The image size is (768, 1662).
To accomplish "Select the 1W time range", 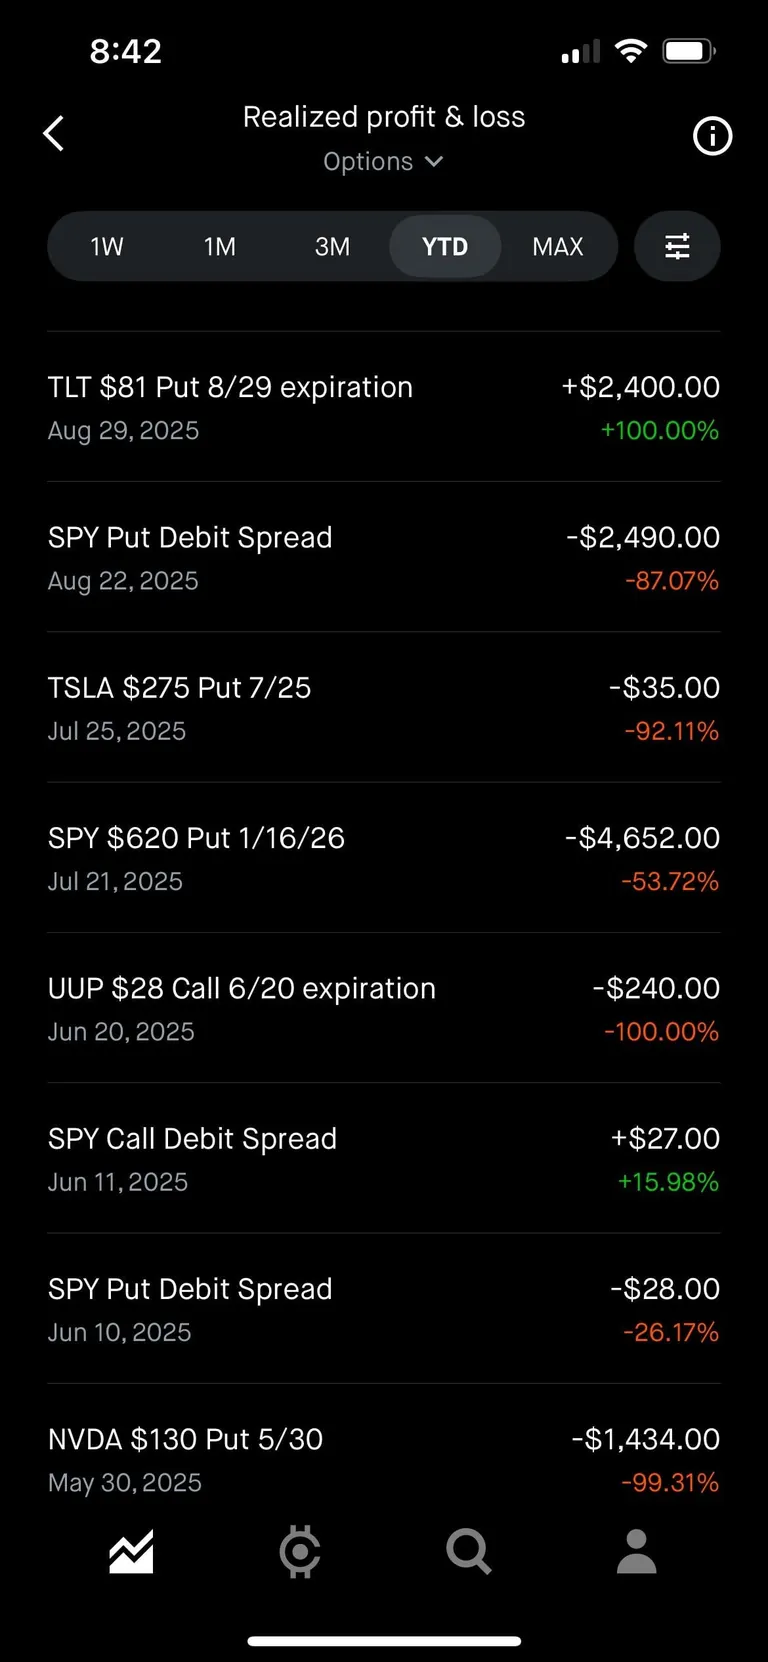I will (x=107, y=246).
